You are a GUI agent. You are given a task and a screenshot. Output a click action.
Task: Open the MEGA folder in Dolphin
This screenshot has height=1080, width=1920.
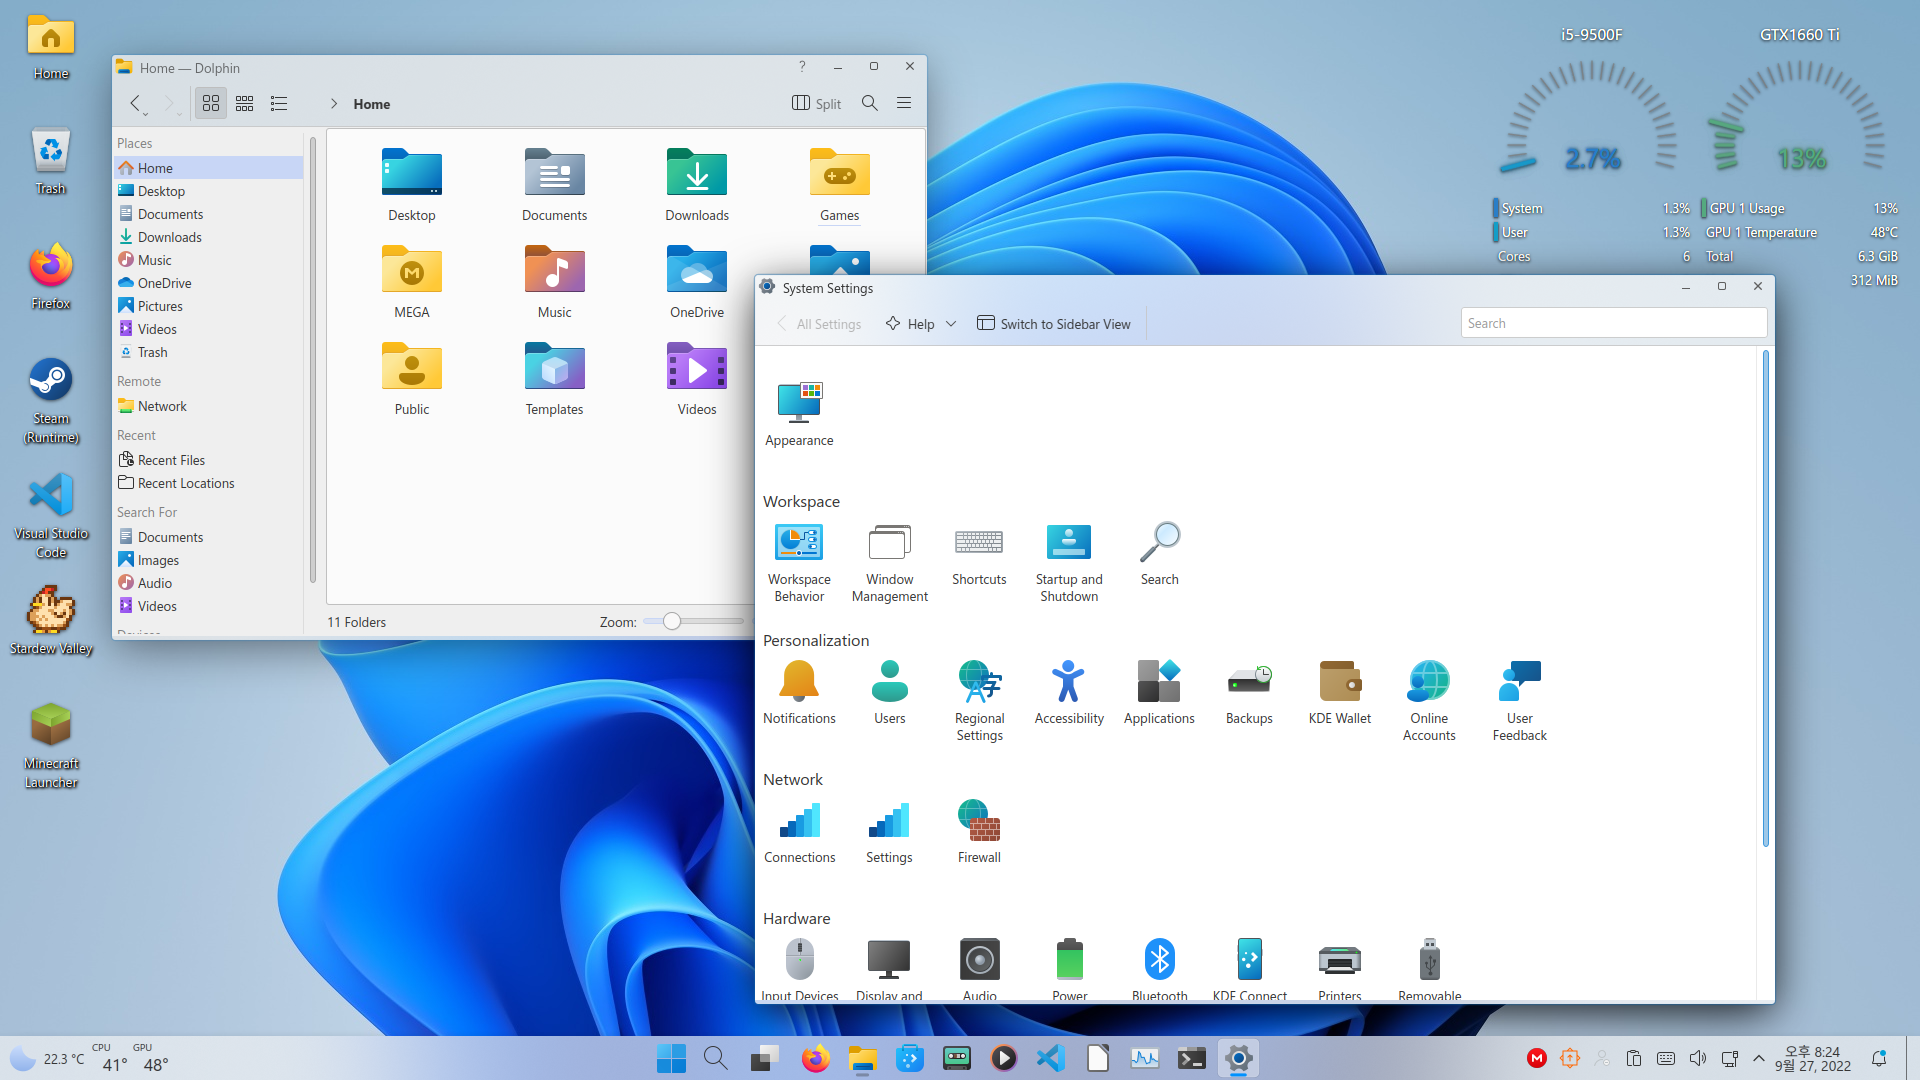[412, 282]
